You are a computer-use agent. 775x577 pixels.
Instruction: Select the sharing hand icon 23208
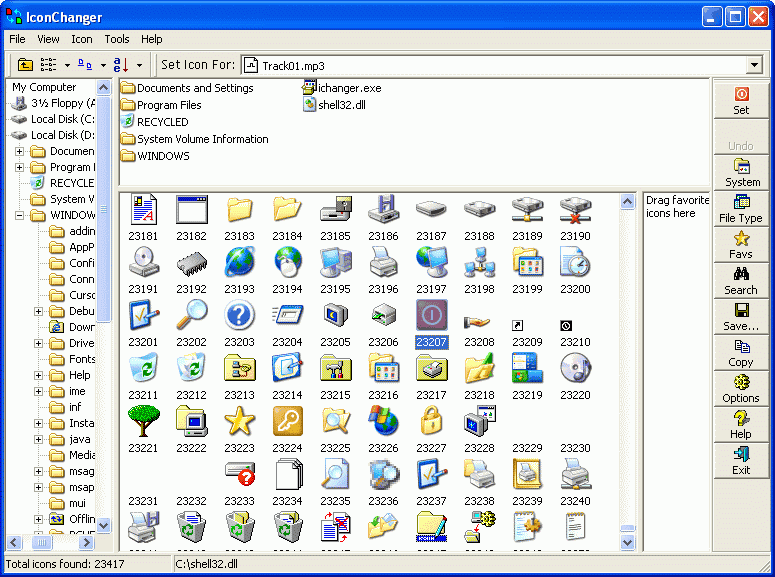477,323
